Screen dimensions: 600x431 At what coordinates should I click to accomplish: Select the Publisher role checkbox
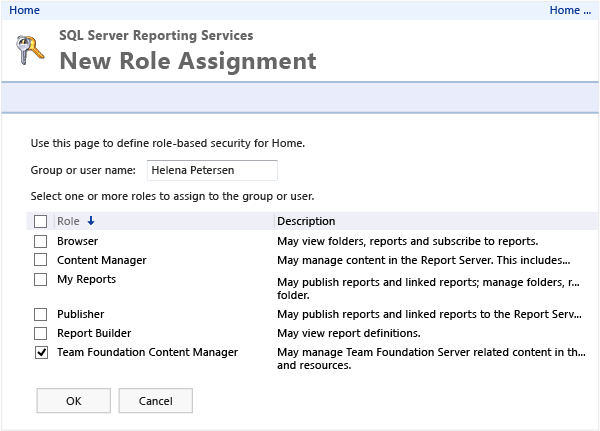(x=41, y=315)
